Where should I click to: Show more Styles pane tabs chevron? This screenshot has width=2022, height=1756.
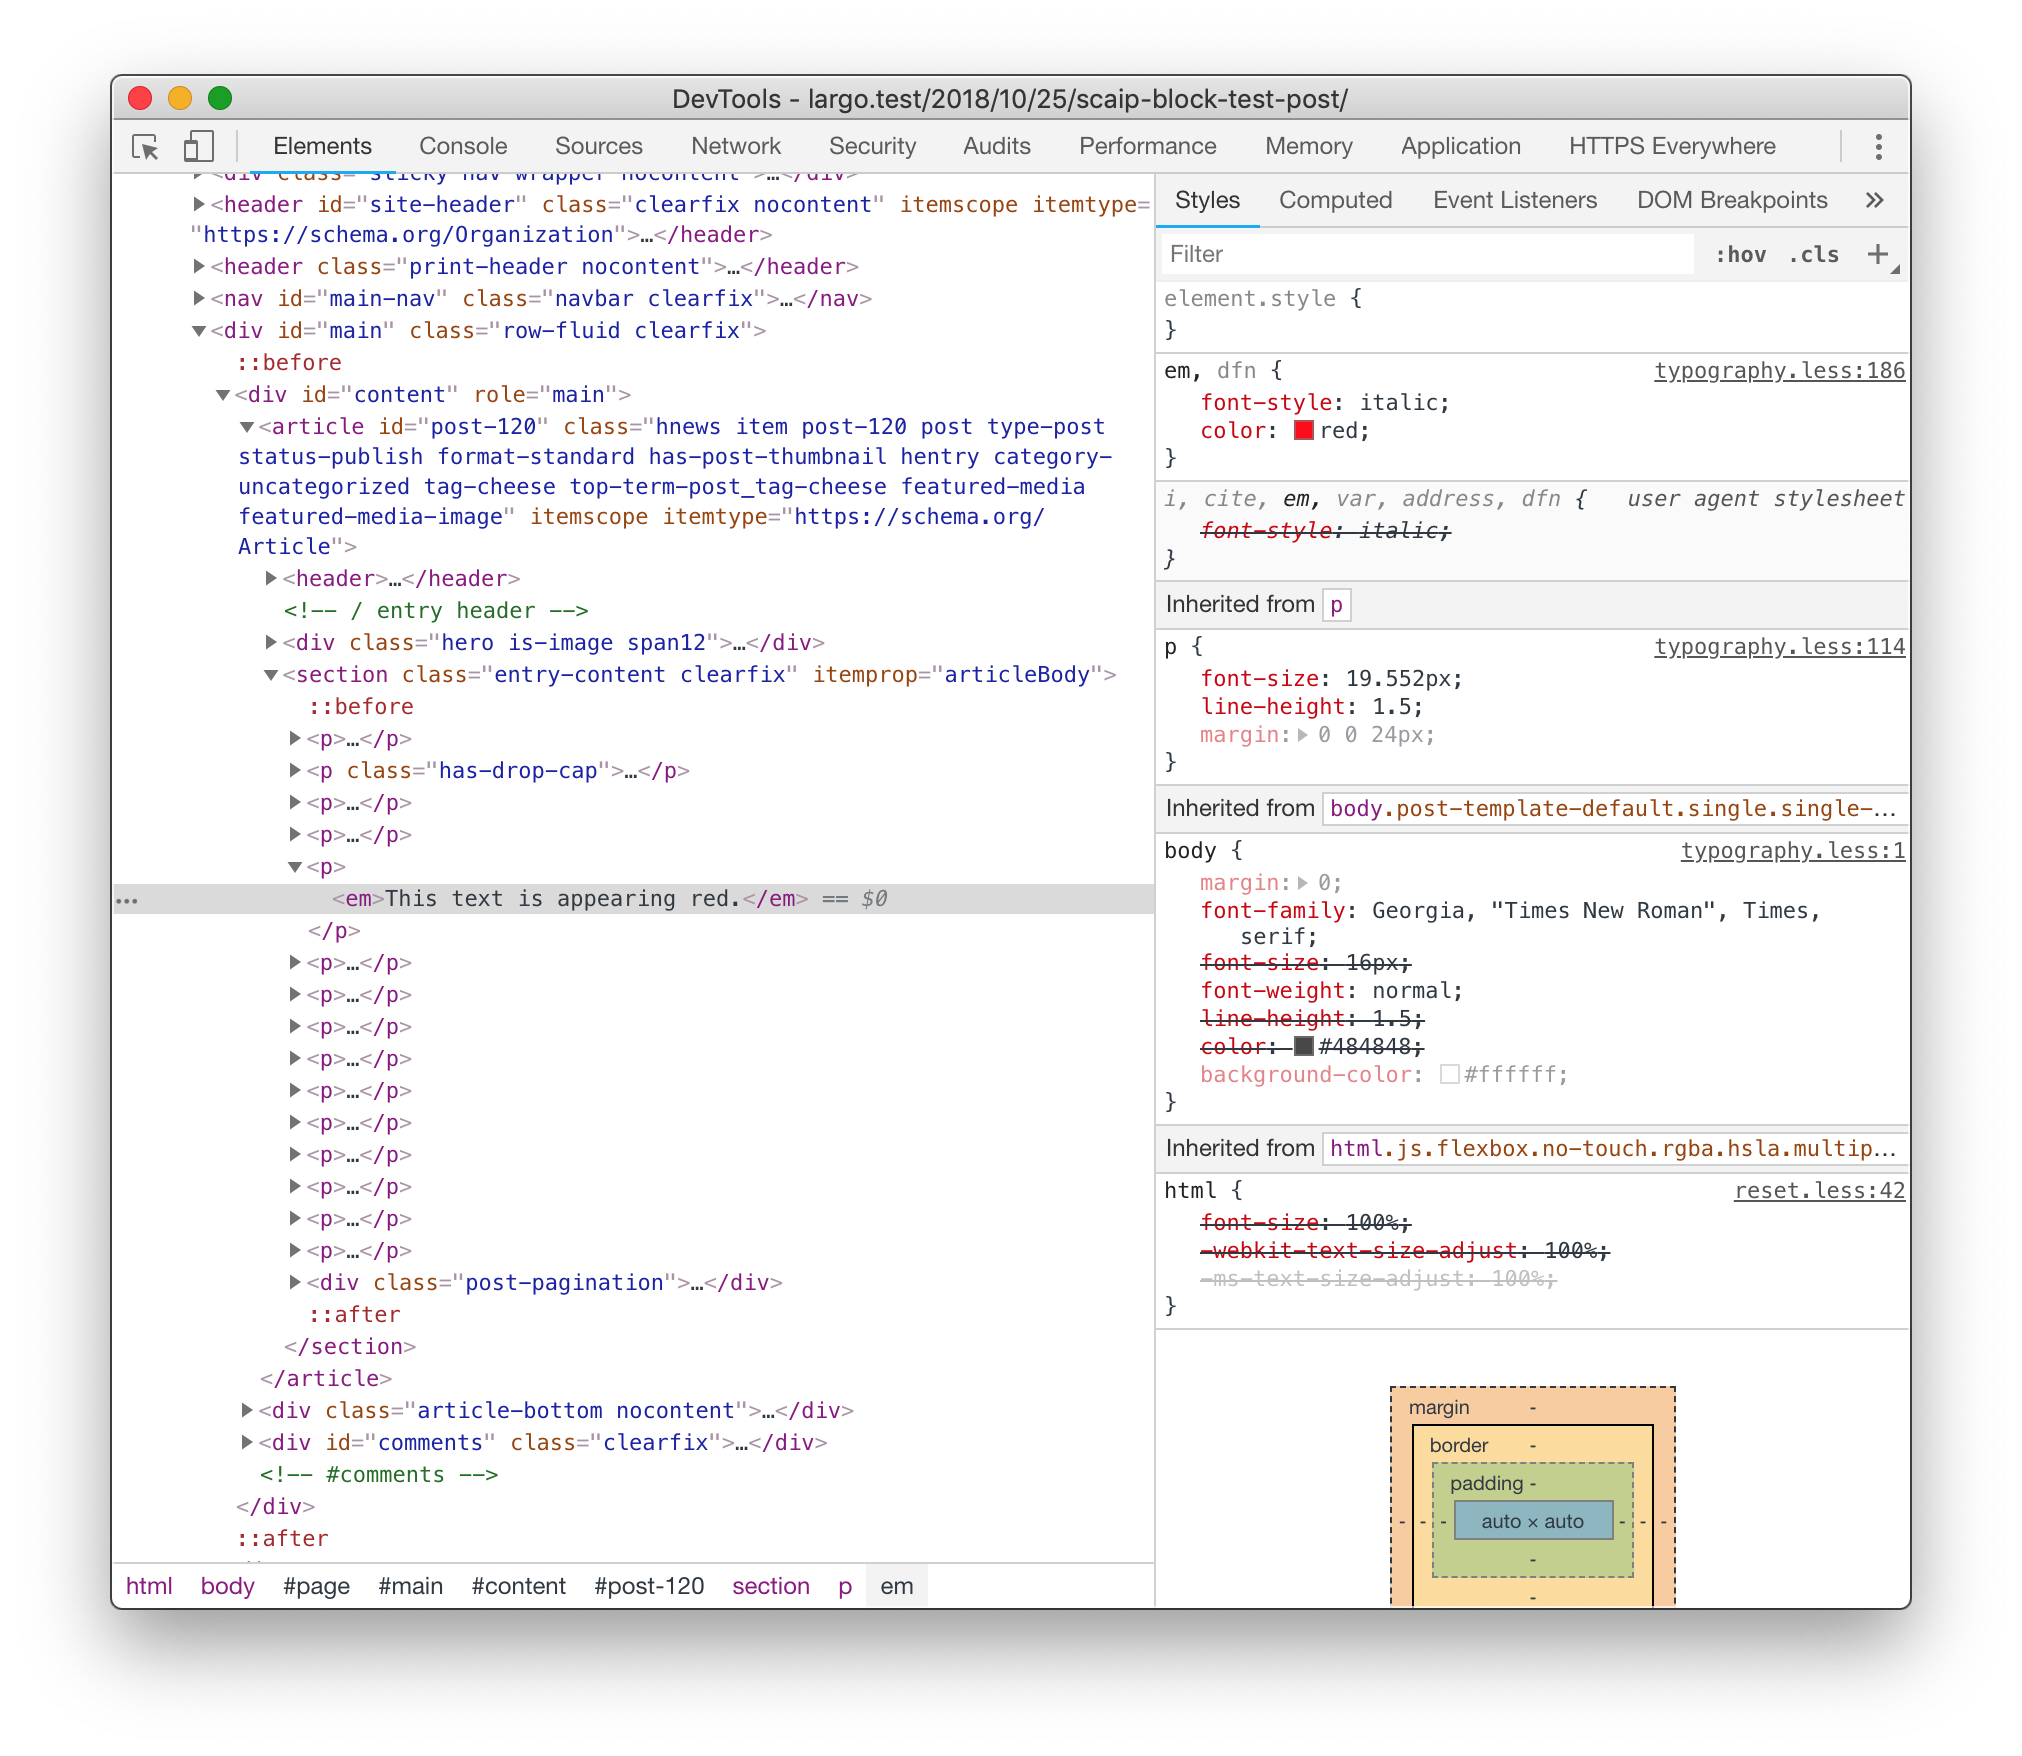click(1874, 200)
